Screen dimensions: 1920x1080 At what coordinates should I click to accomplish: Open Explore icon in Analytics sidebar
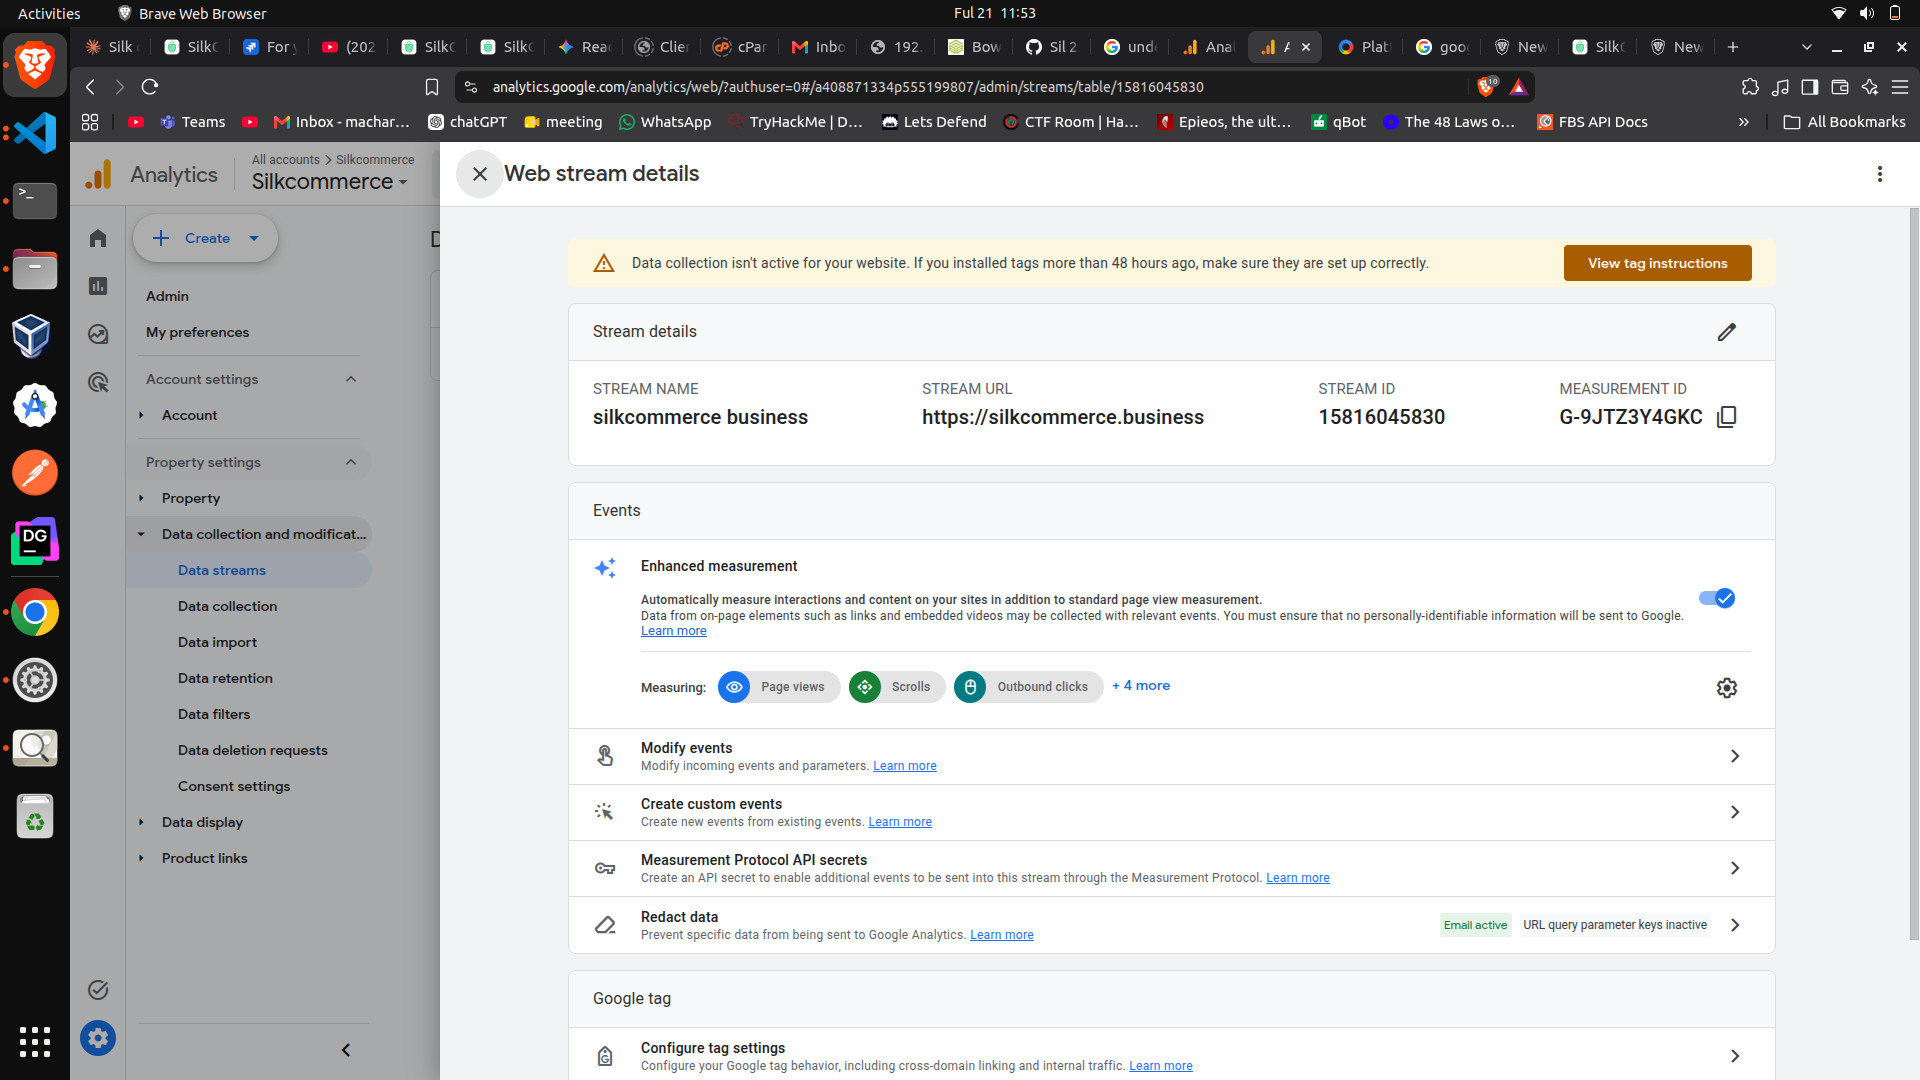98,334
